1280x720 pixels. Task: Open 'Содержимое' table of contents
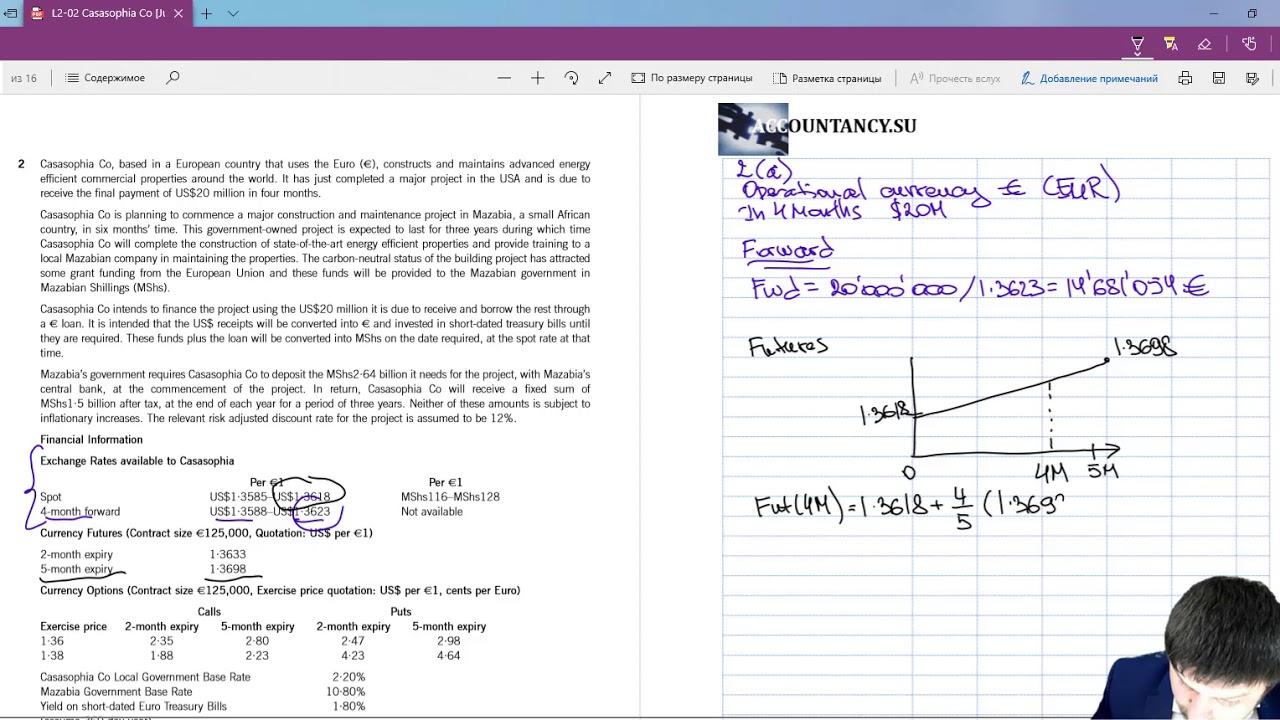pyautogui.click(x=105, y=78)
